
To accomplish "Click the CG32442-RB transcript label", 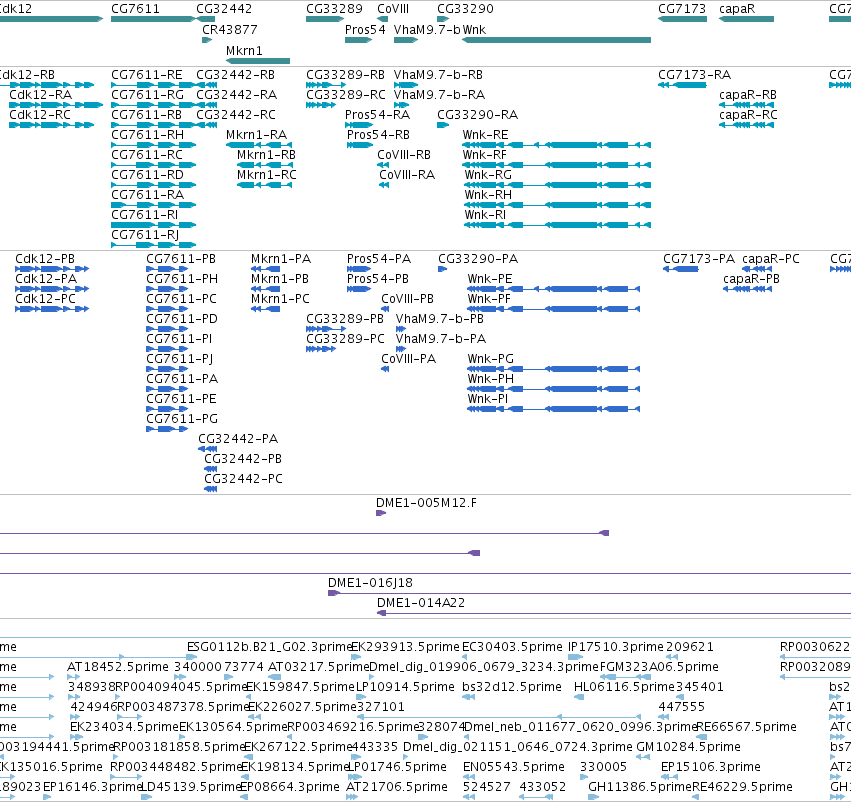I will coord(235,75).
